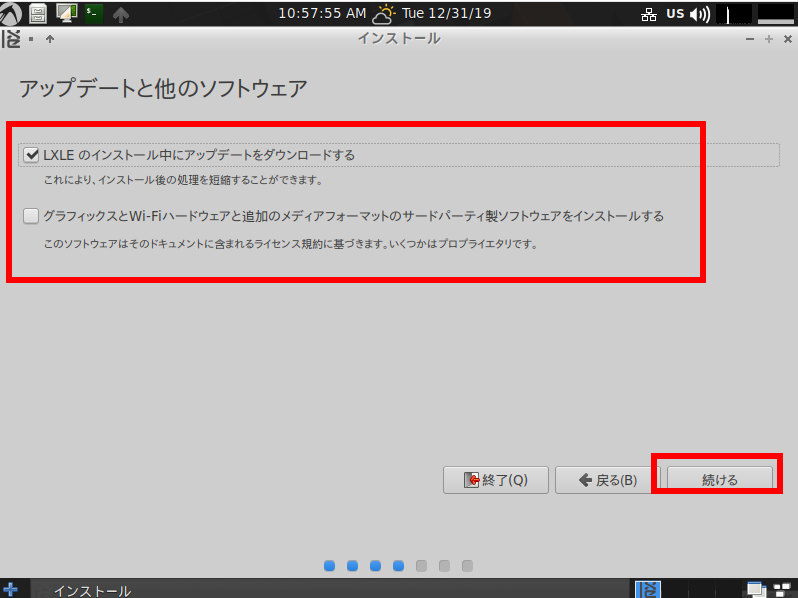This screenshot has height=598, width=798.
Task: Click the up-arrow launcher in the top panel
Action: [121, 15]
